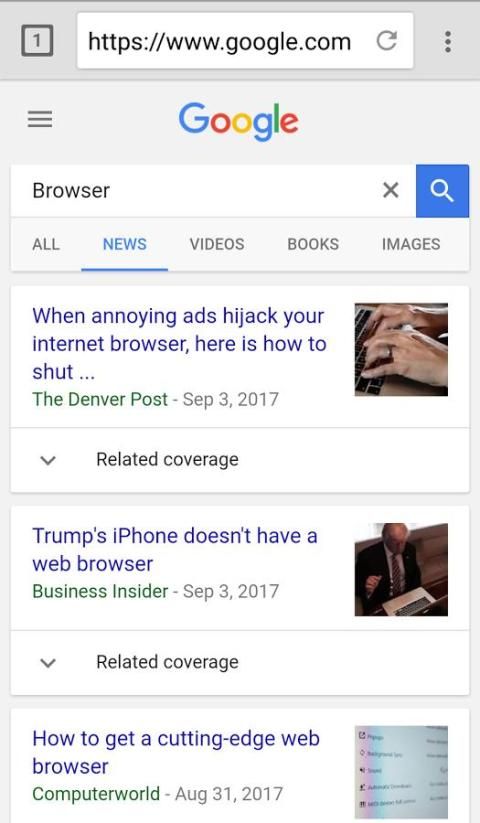
Task: Tap the Google logo
Action: coord(239,121)
